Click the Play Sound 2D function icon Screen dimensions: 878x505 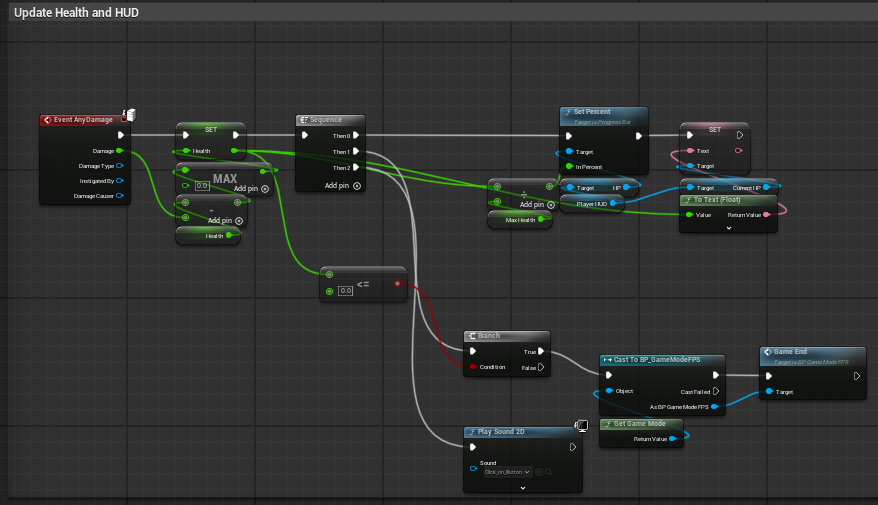(x=472, y=432)
